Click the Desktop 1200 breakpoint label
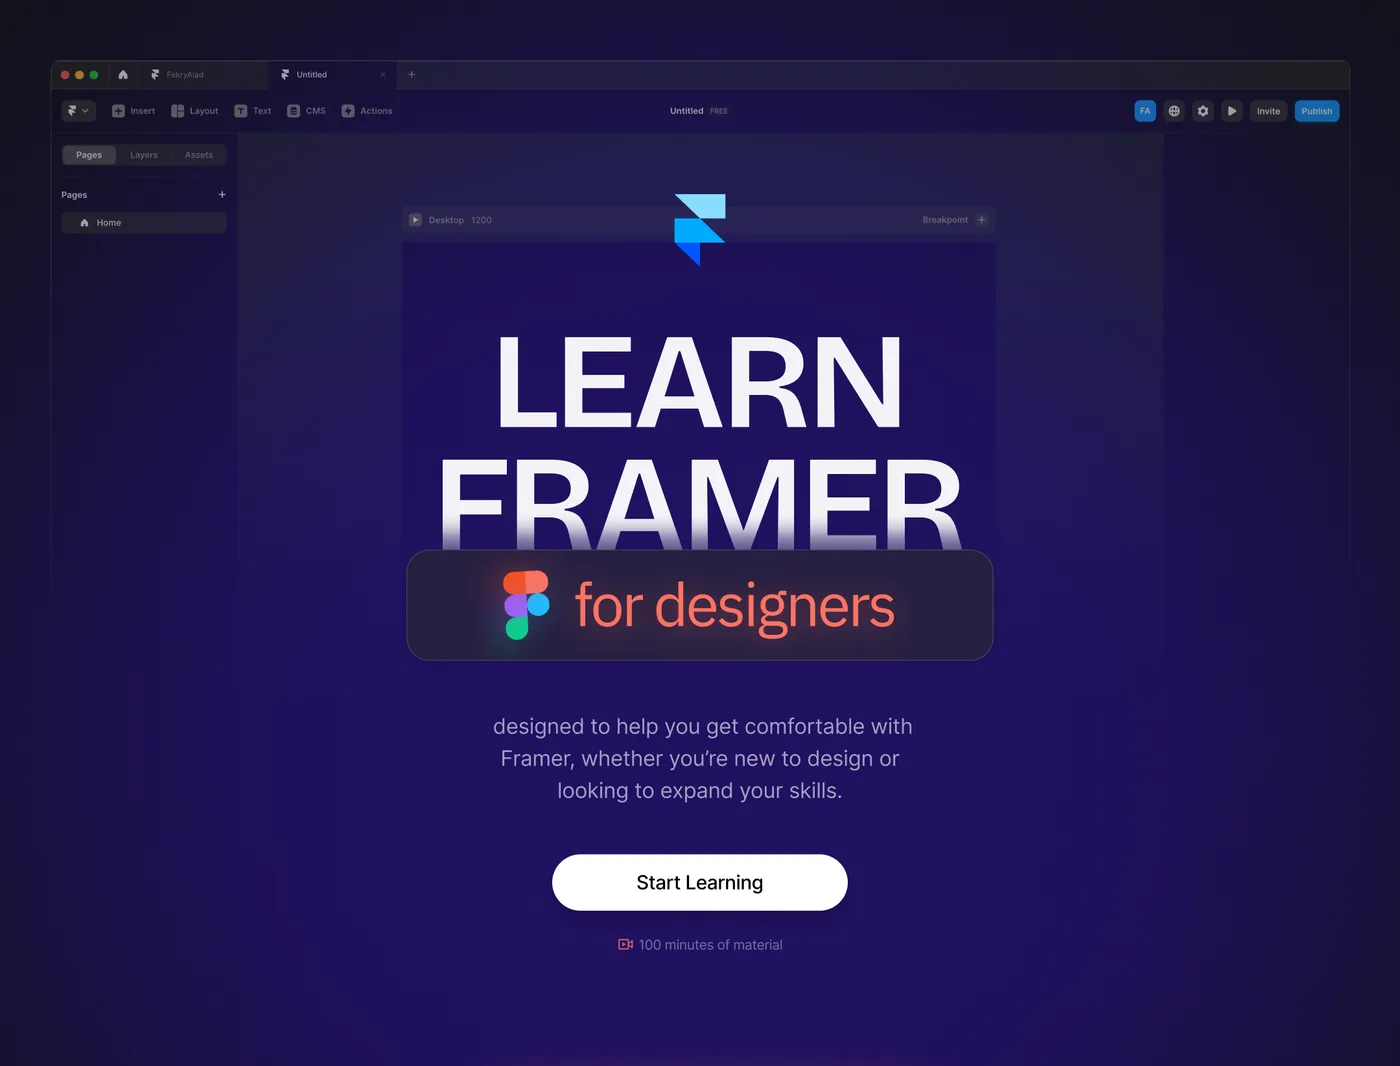The image size is (1400, 1066). tap(460, 220)
